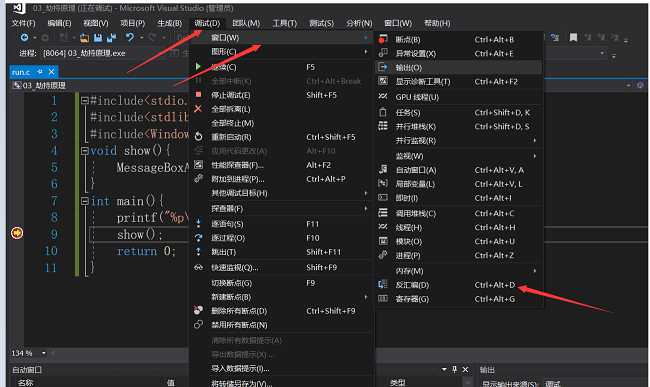Open the 编辑(E) menu

(x=59, y=23)
